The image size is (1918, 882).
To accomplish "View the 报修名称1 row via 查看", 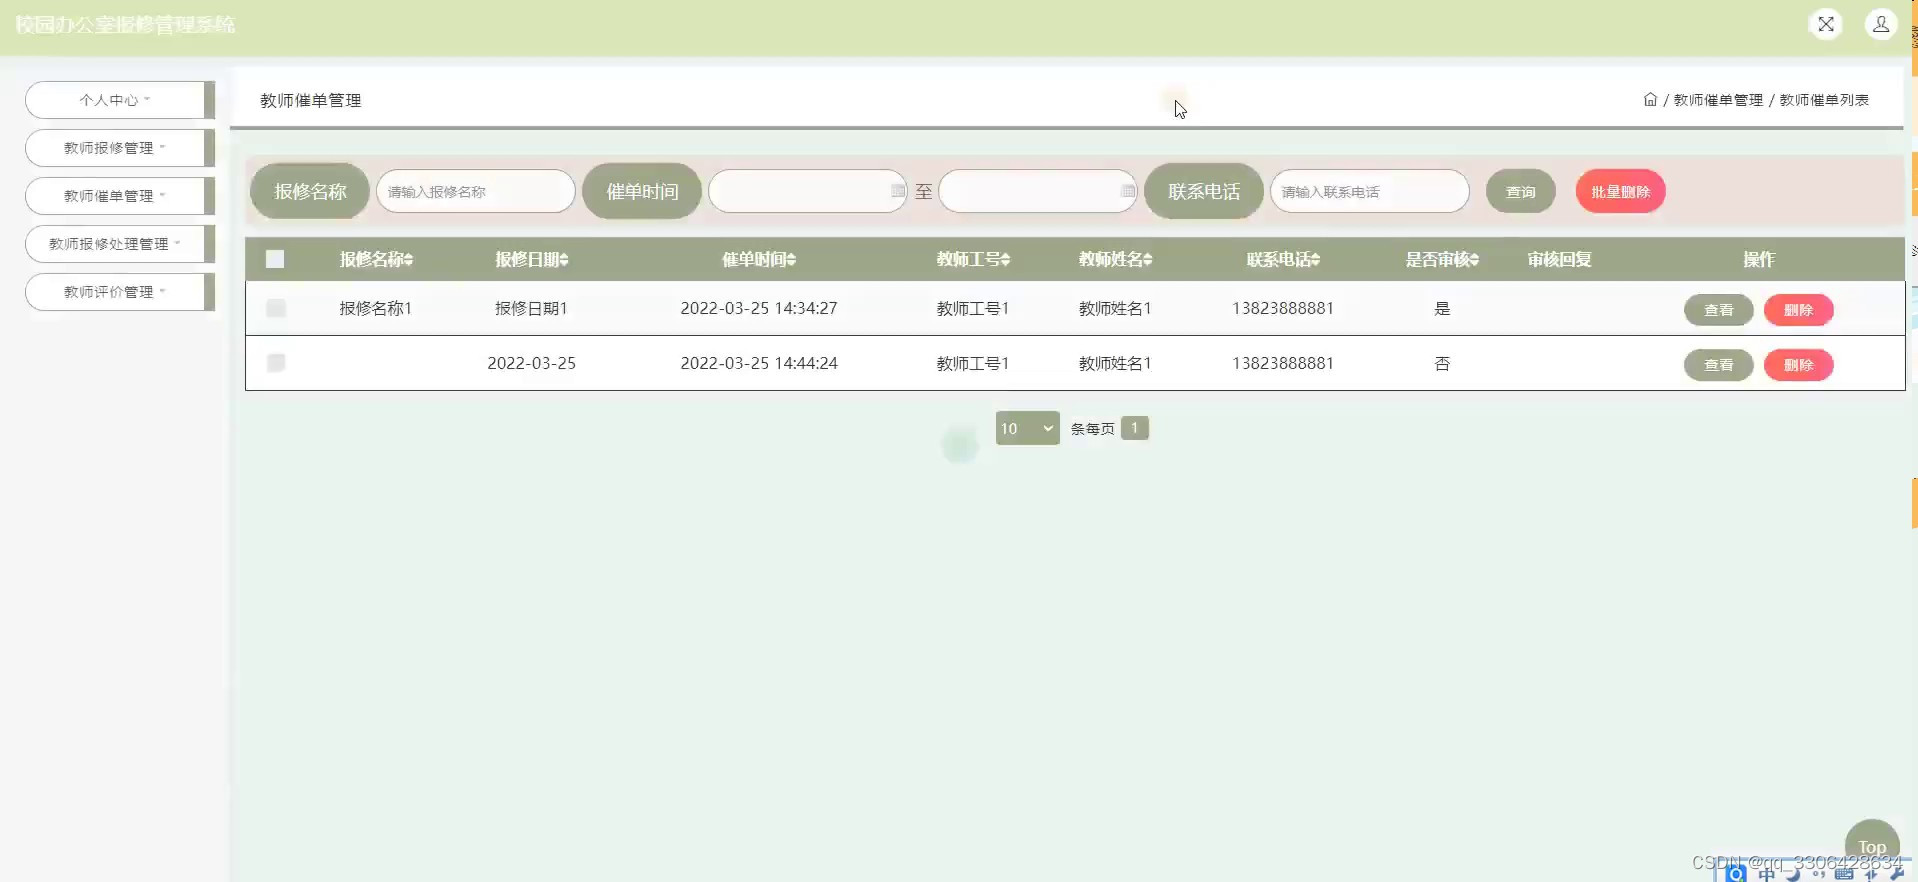I will [x=1718, y=310].
